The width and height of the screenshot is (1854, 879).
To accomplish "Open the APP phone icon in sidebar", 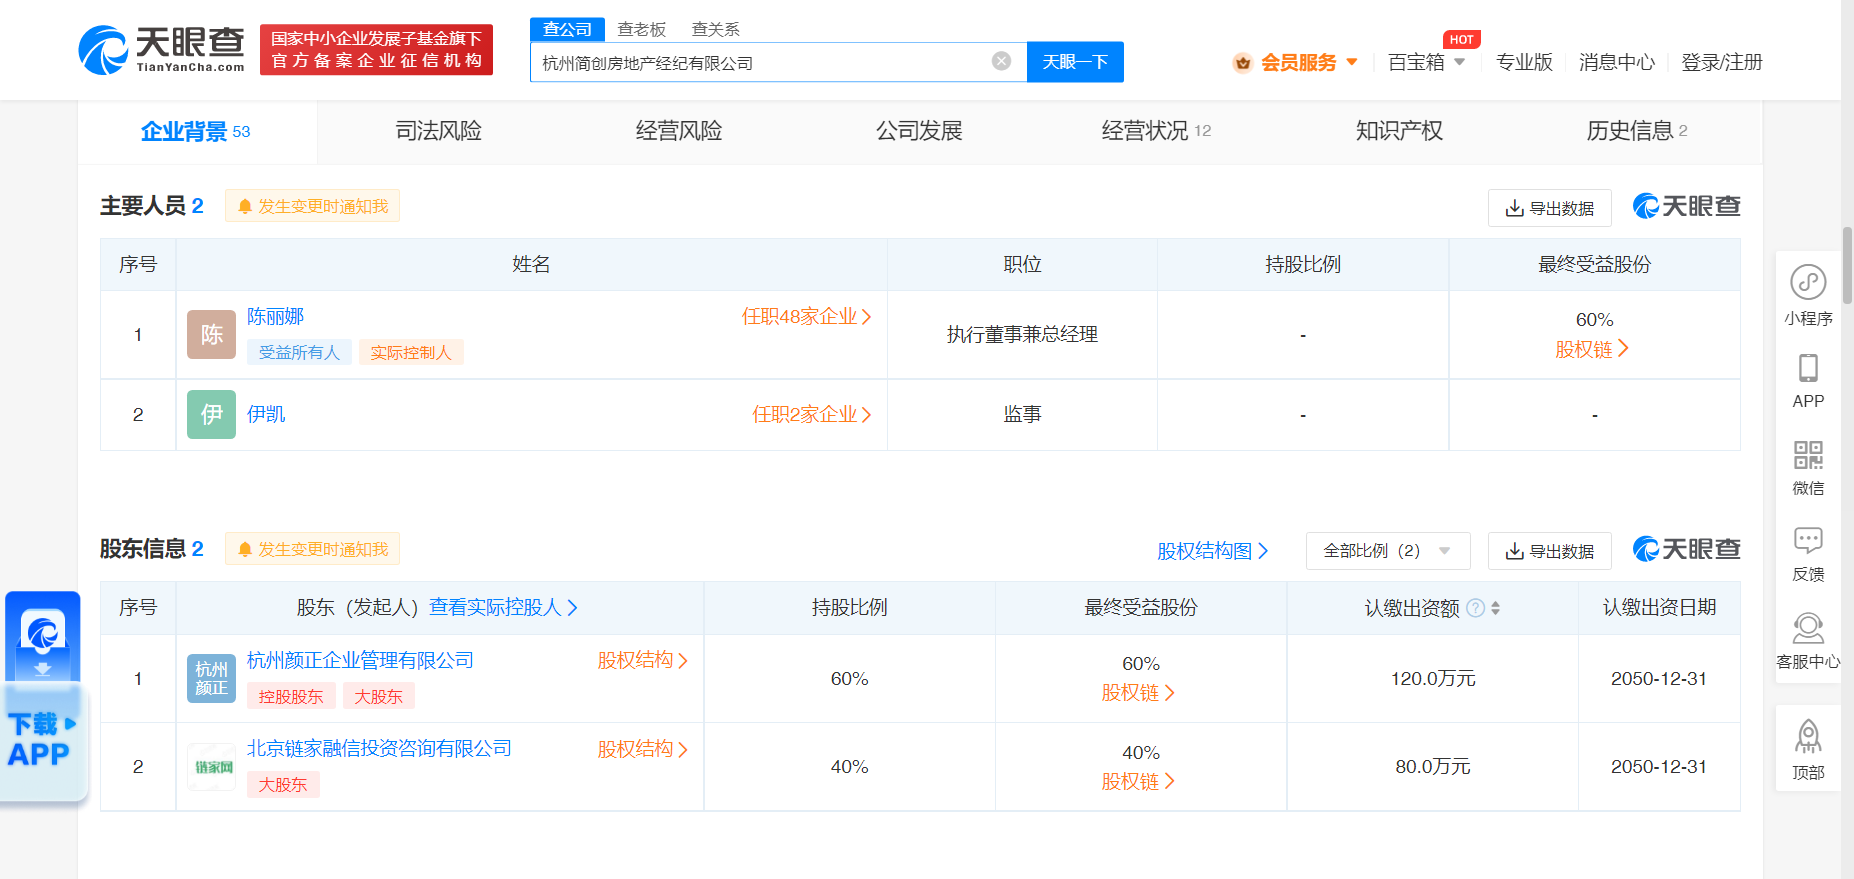I will pyautogui.click(x=1808, y=368).
